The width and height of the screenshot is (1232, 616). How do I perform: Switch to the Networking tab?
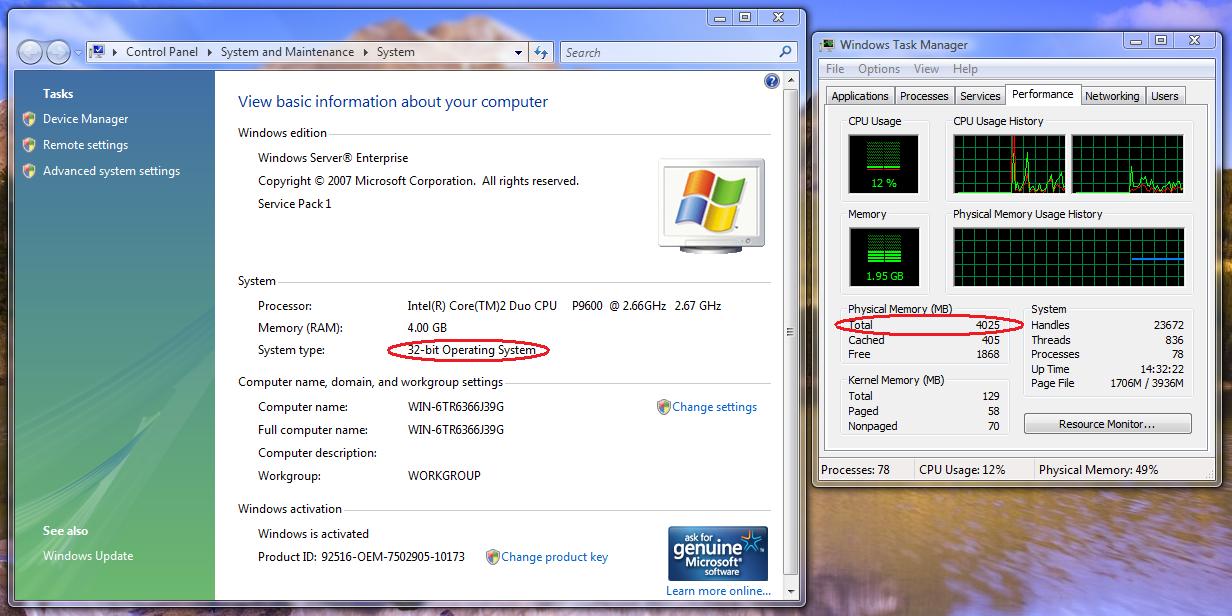[1112, 96]
